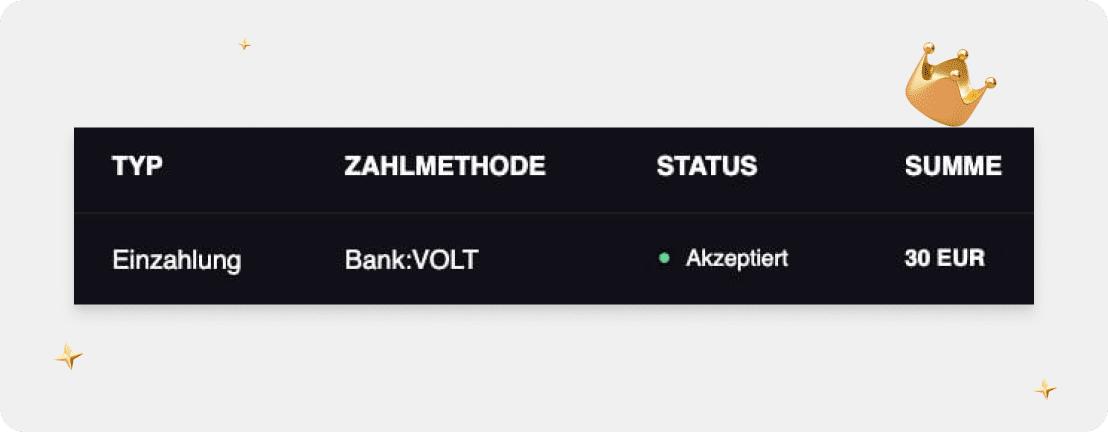Click the Akzeptiert status label
Screen dimensions: 1108x432
pos(737,259)
